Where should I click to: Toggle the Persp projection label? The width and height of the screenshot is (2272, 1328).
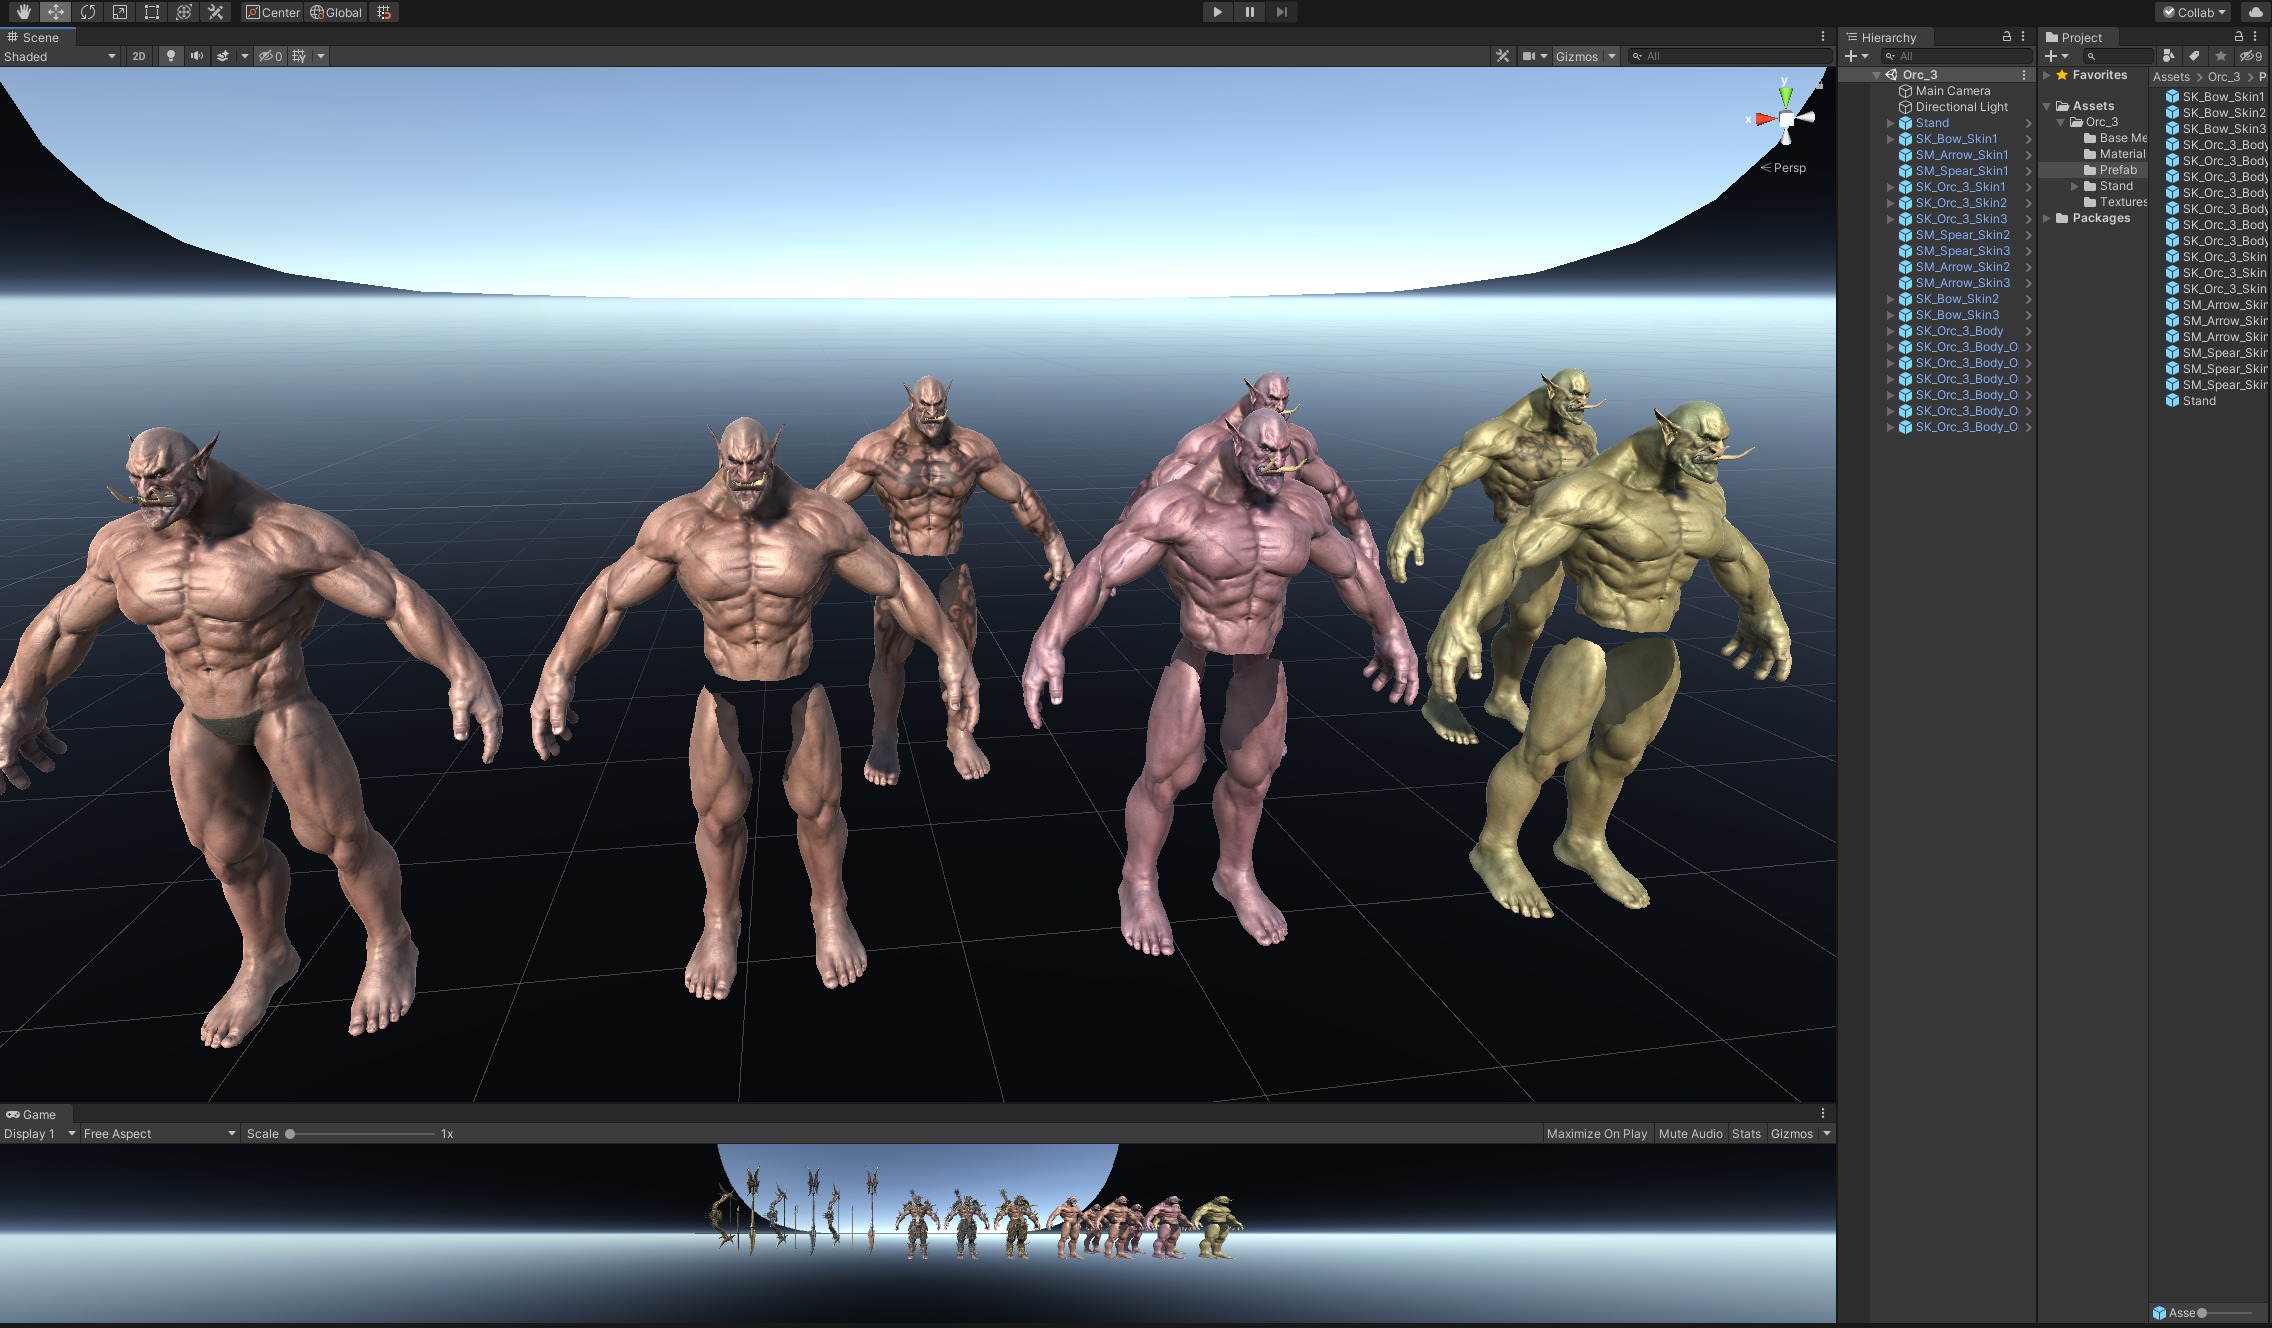pyautogui.click(x=1784, y=167)
